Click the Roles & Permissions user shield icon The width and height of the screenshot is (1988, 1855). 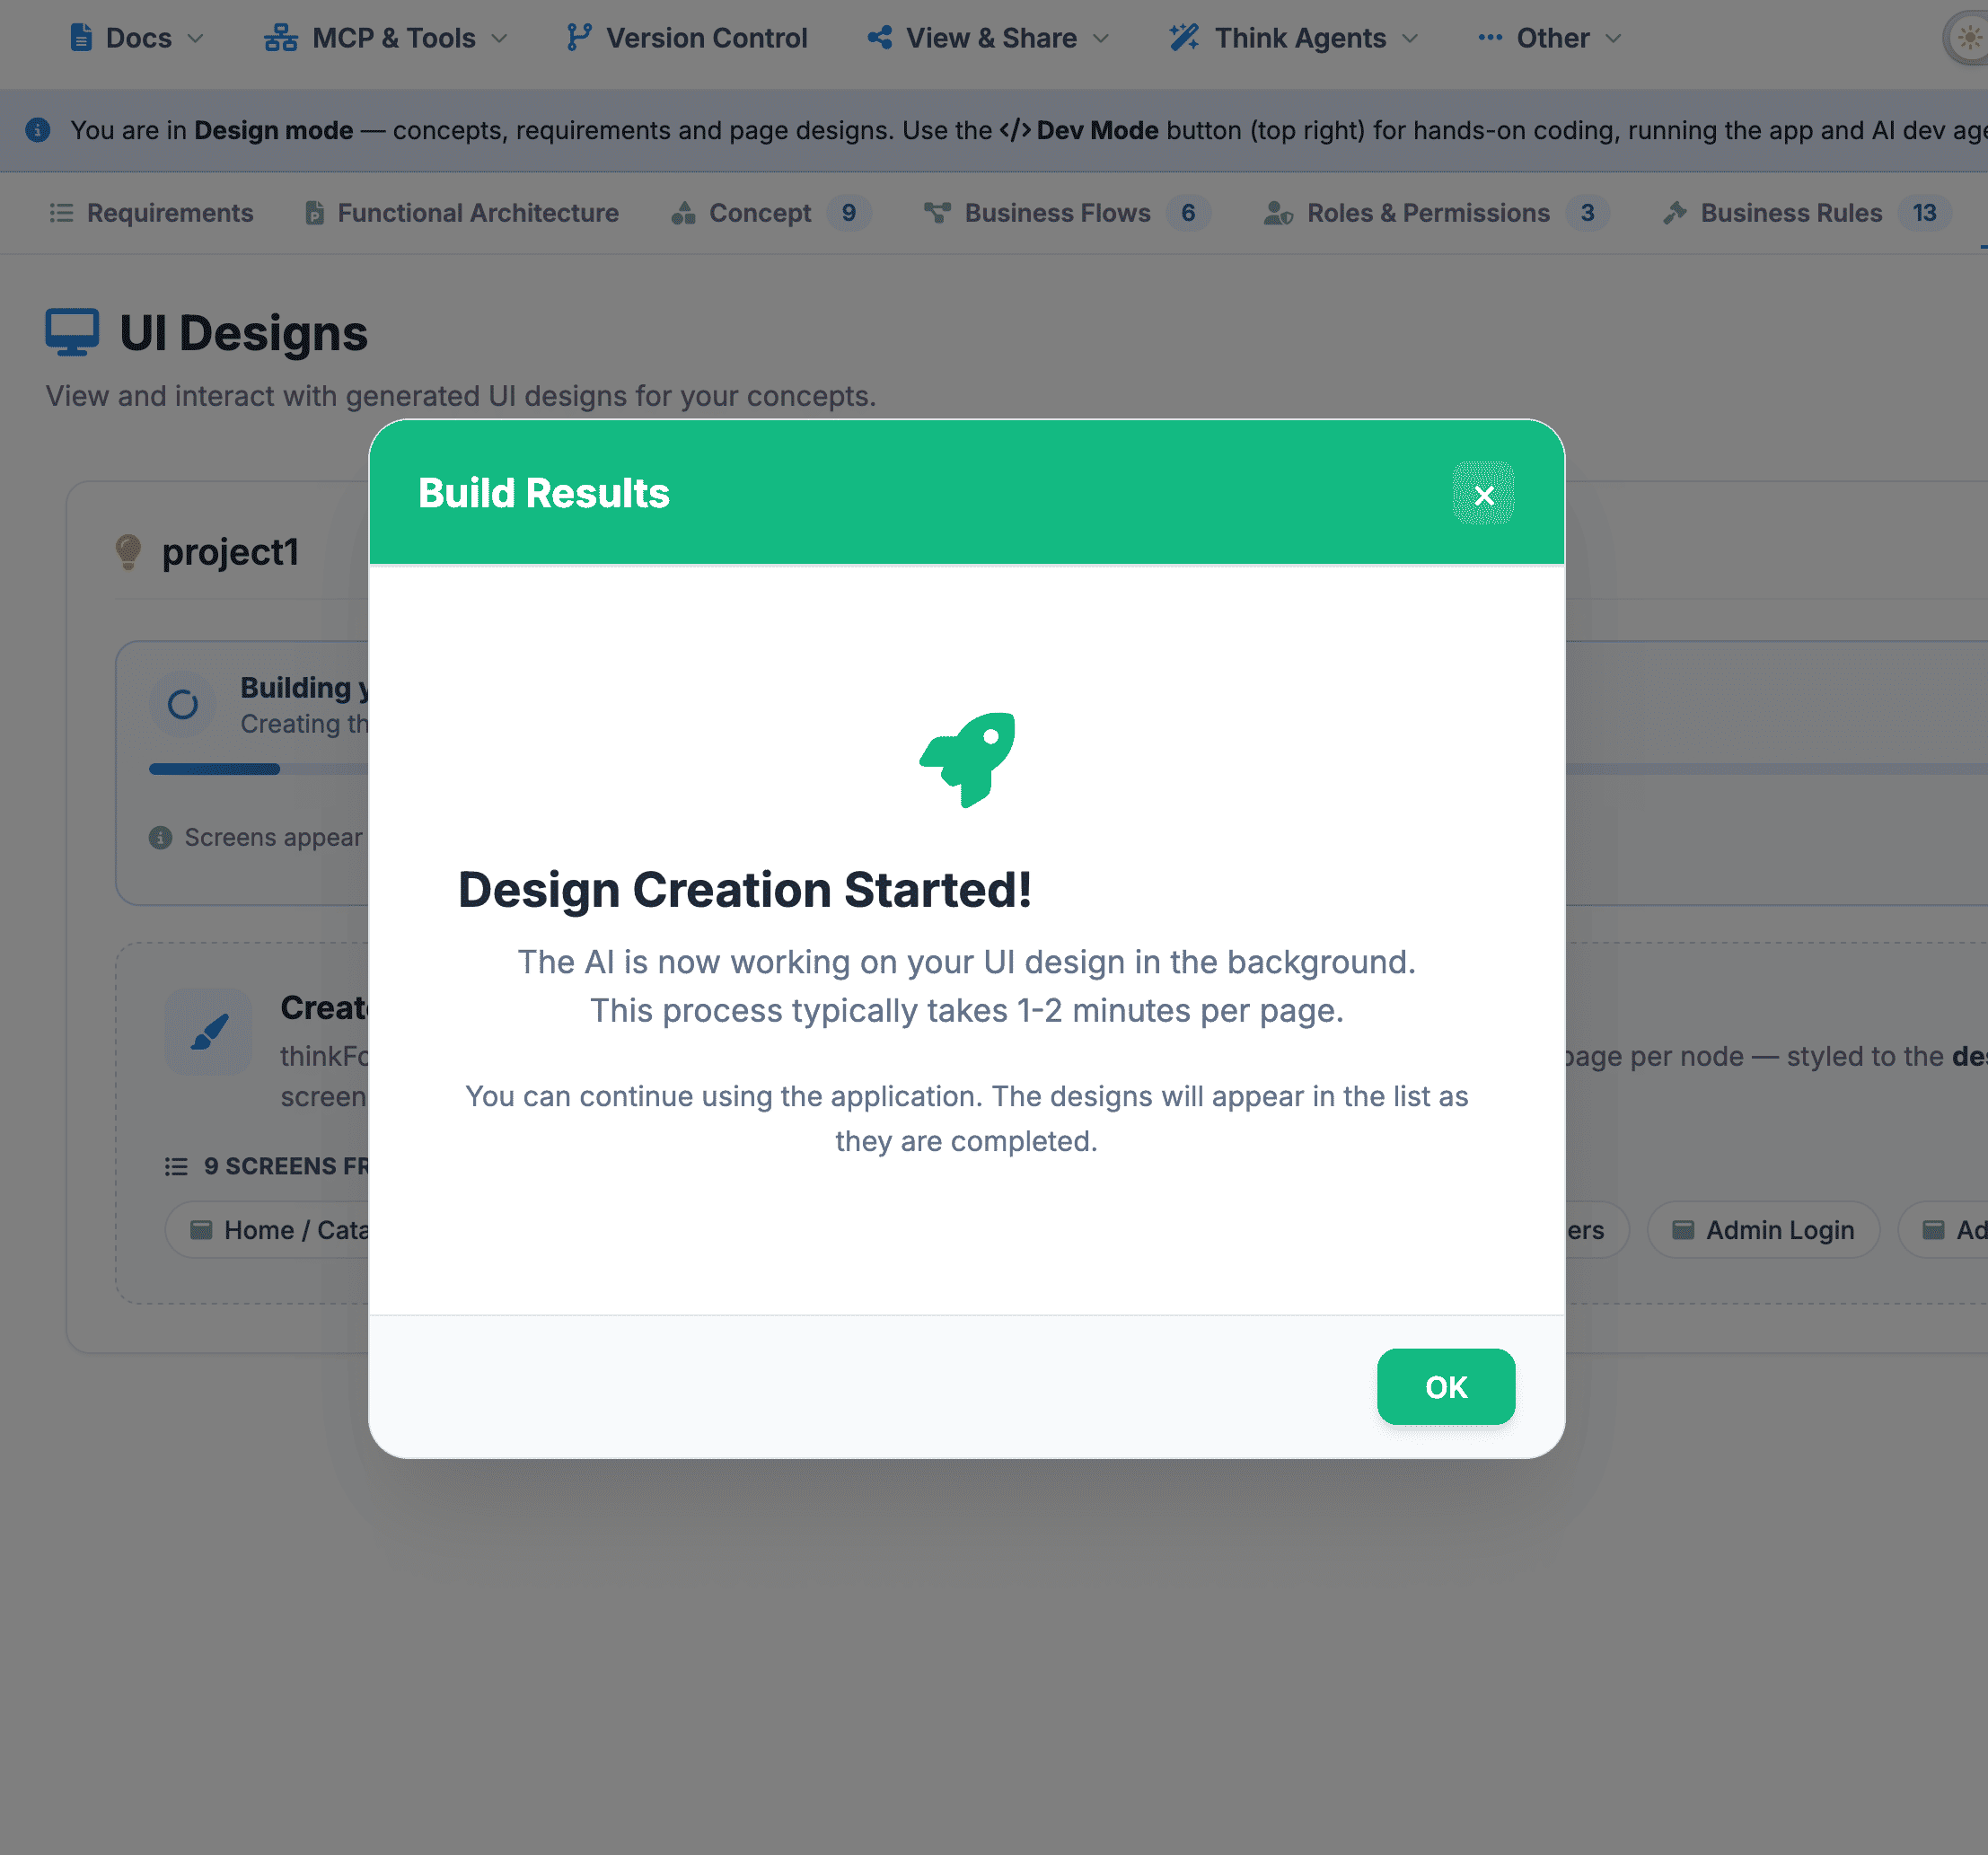point(1278,213)
